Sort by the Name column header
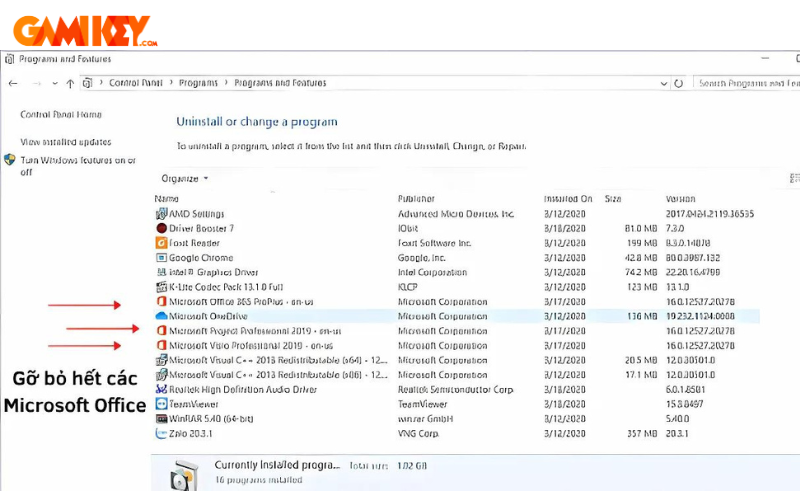 166,198
